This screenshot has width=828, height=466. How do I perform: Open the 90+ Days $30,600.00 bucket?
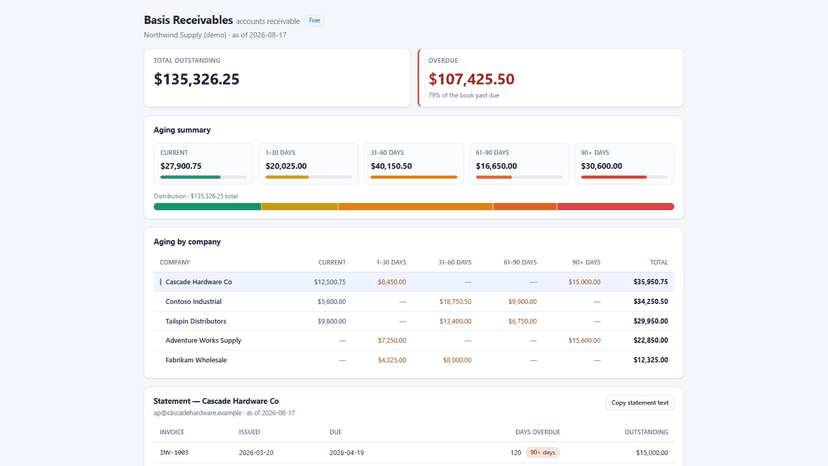coord(624,164)
